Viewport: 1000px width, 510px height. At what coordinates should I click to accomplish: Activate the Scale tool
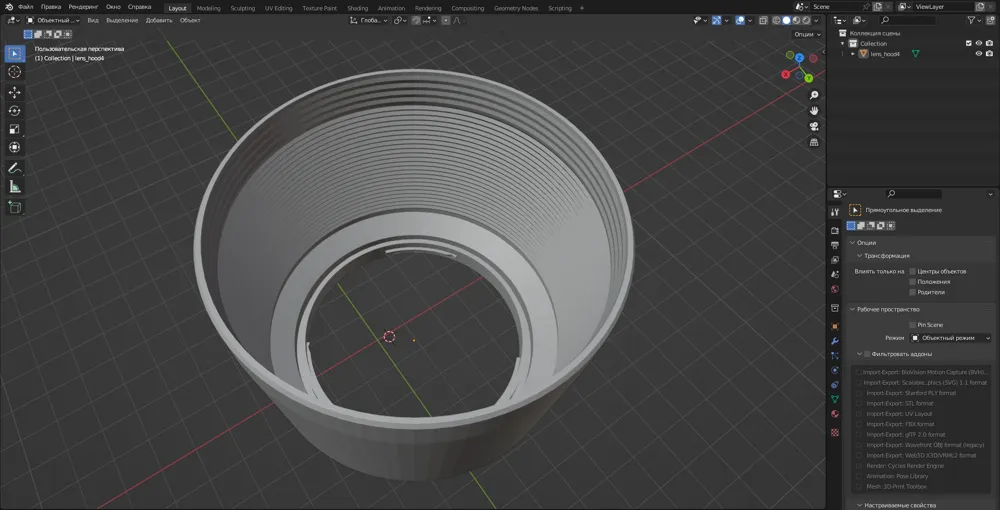15,129
